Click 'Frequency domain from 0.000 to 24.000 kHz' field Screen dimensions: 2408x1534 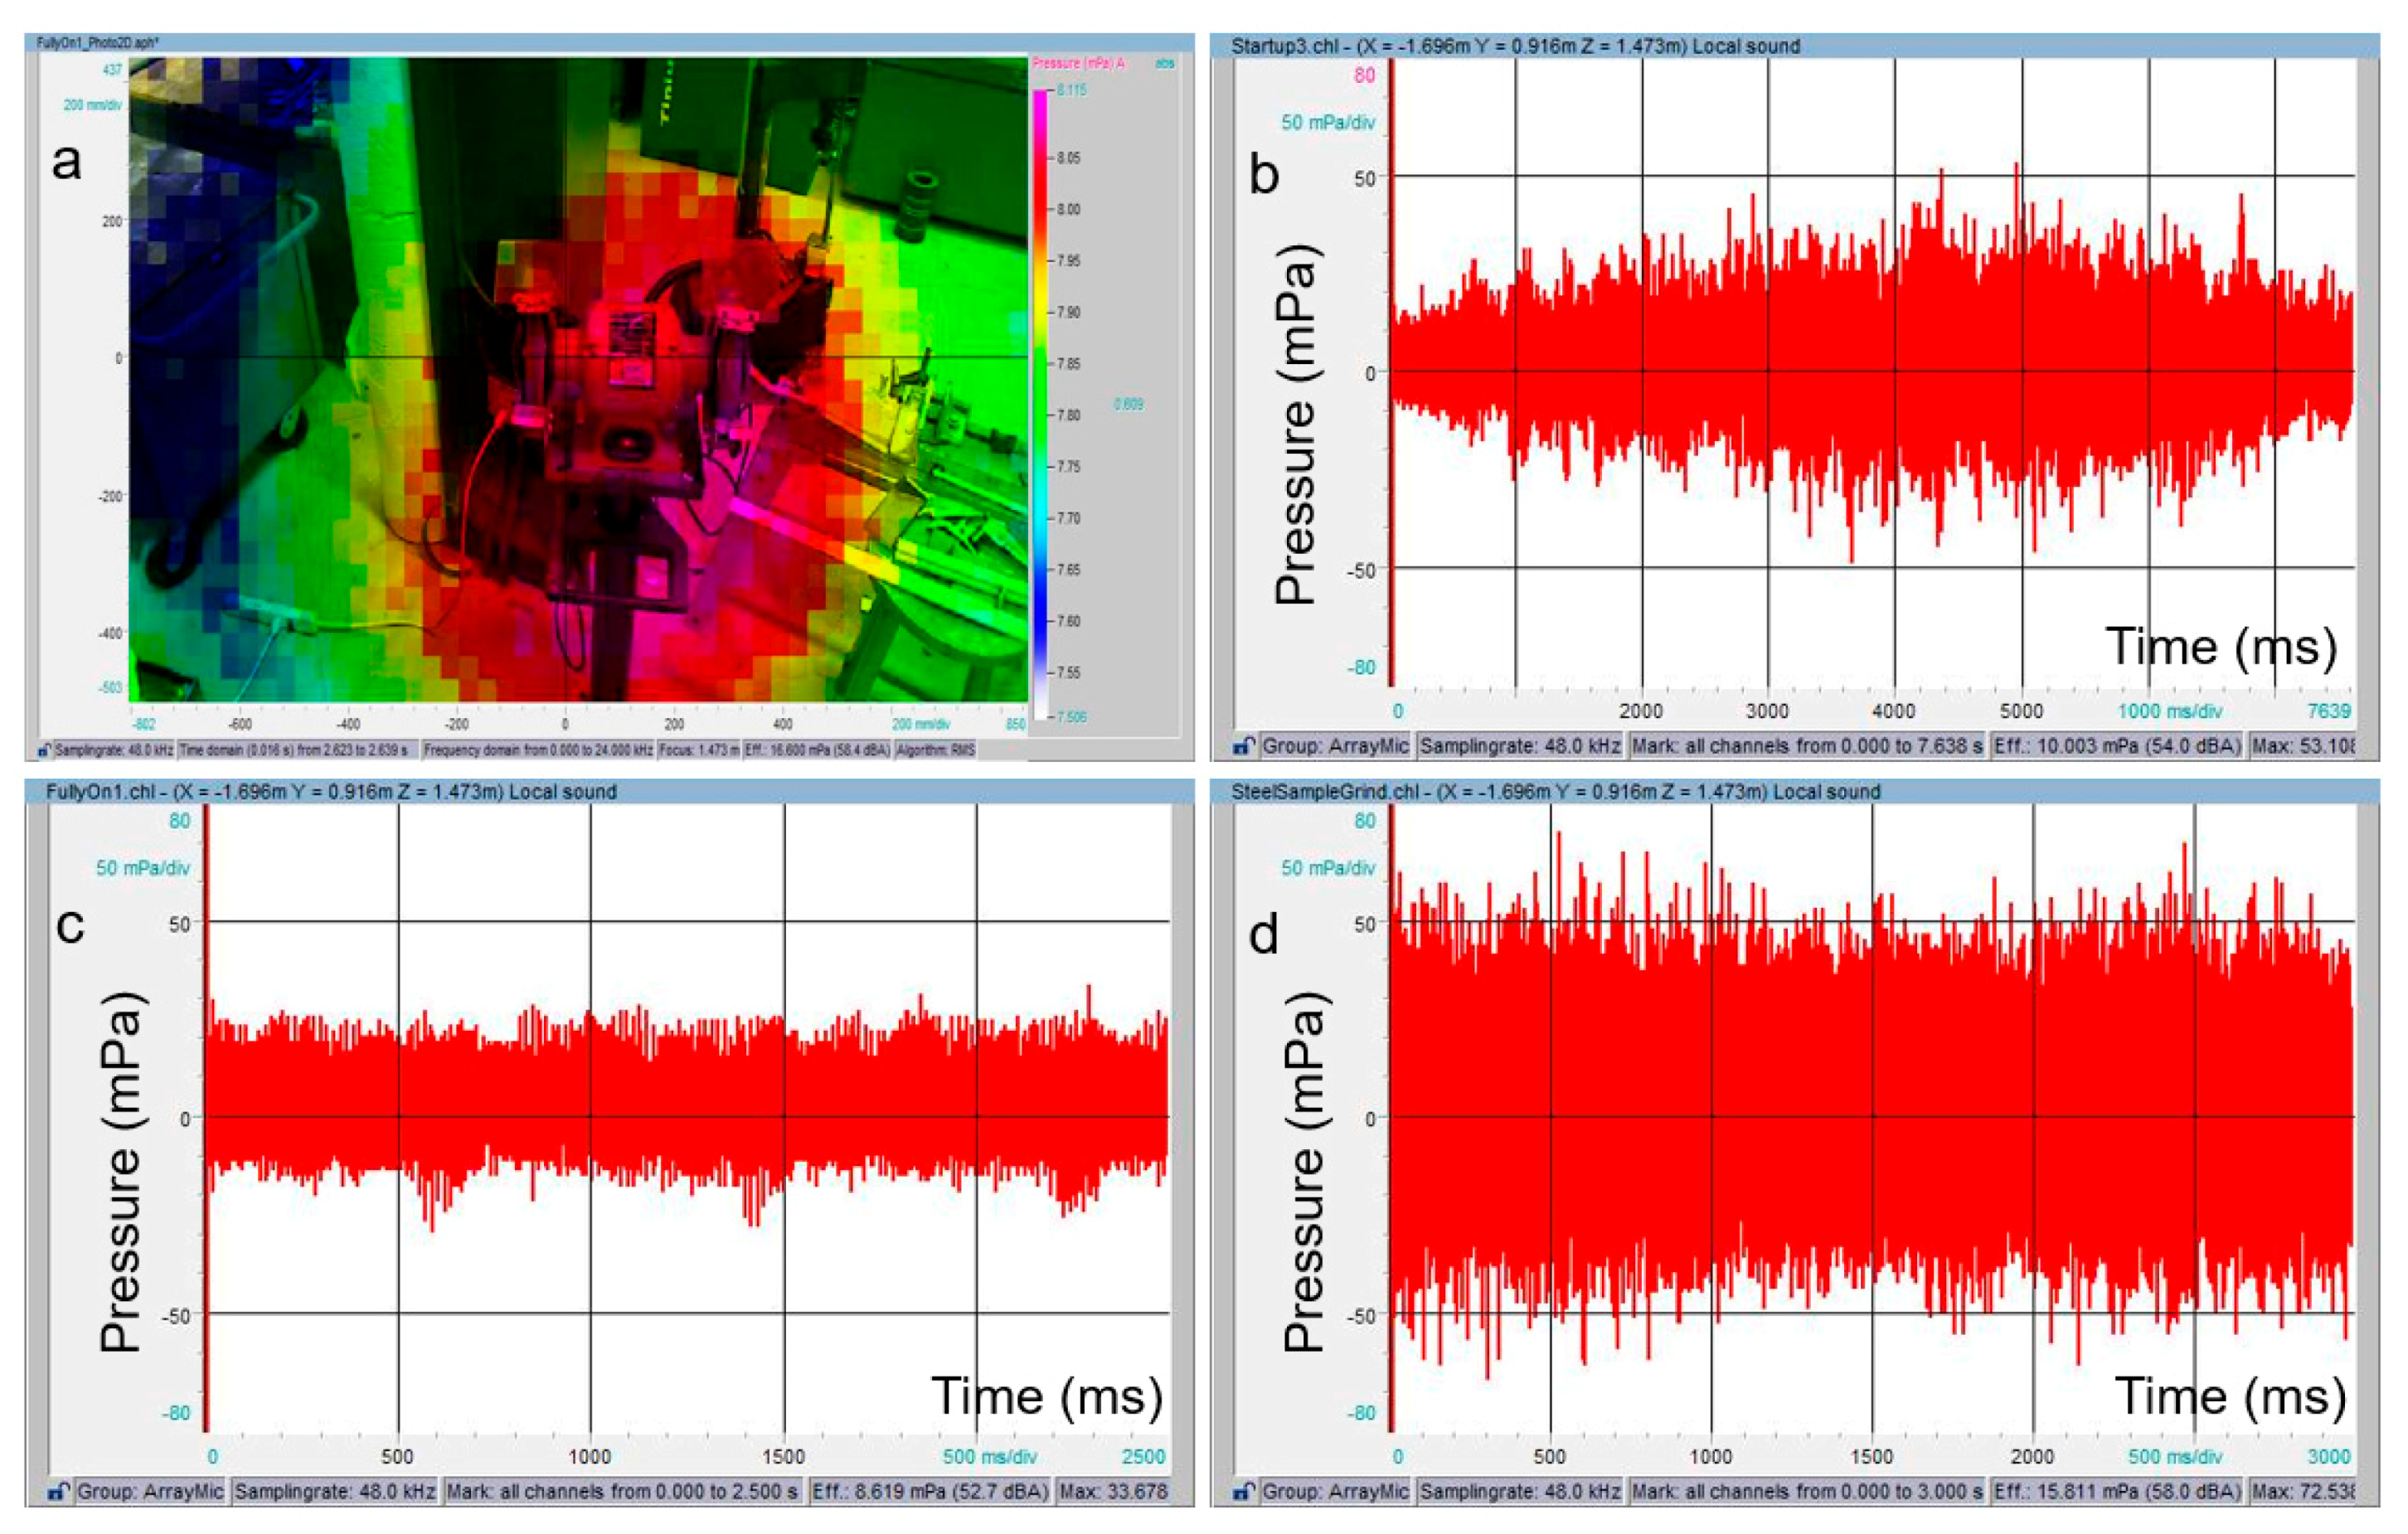(537, 749)
